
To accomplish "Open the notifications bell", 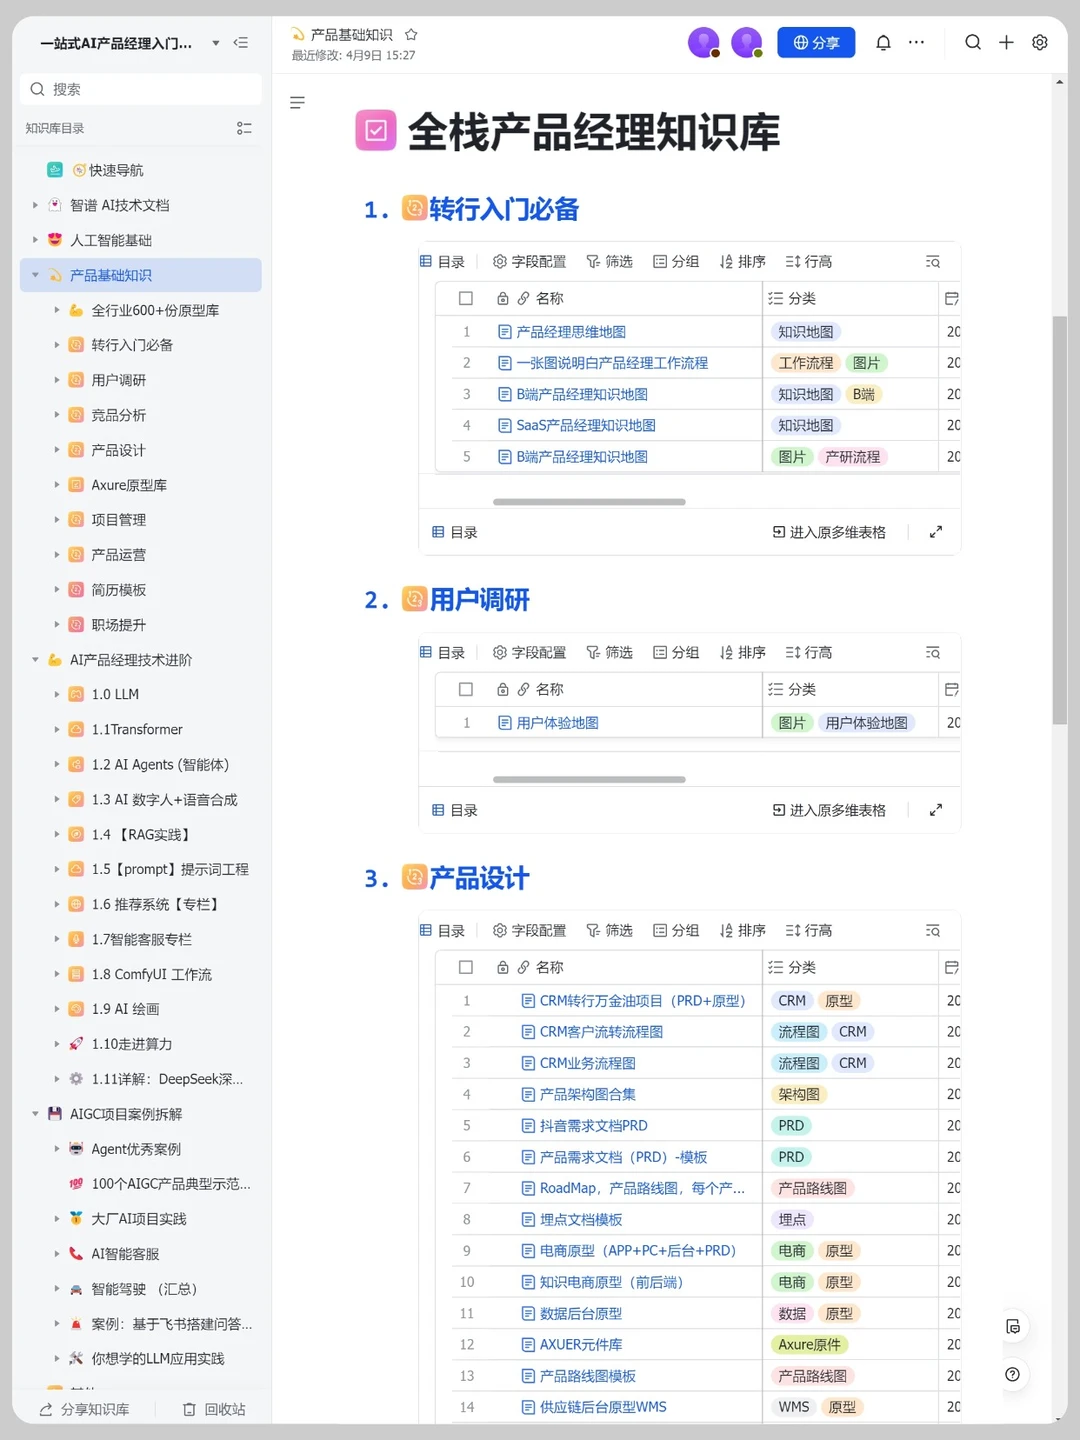I will (883, 42).
